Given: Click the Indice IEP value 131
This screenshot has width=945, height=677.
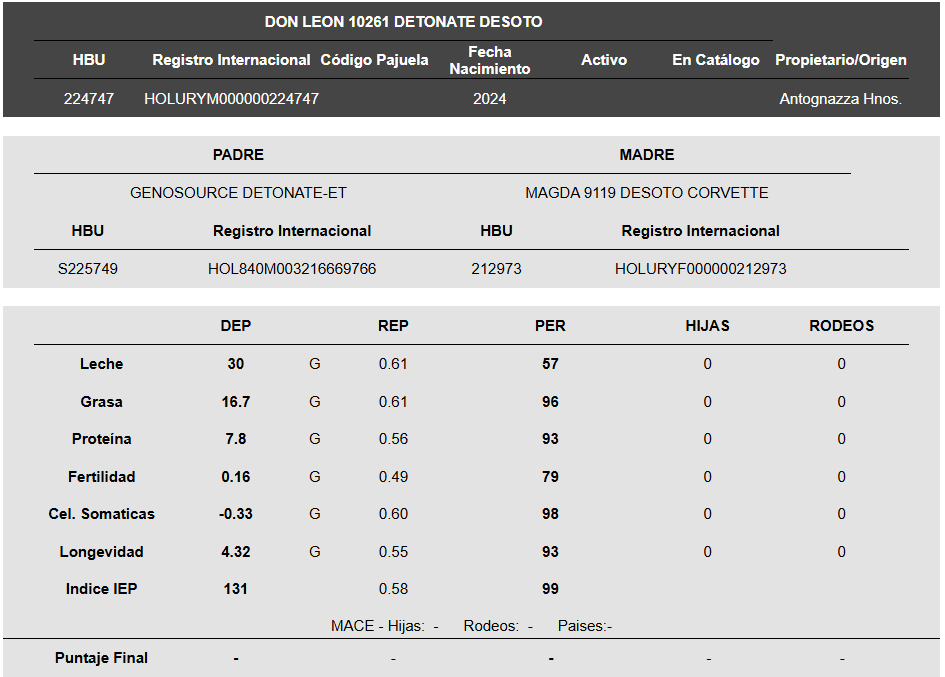Looking at the screenshot, I should click(236, 589).
